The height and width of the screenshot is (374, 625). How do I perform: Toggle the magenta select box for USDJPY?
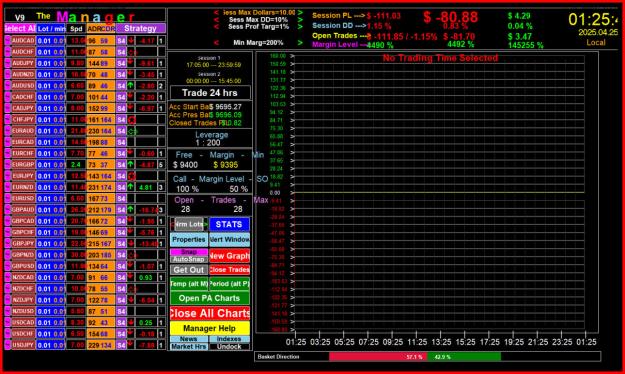(7, 344)
